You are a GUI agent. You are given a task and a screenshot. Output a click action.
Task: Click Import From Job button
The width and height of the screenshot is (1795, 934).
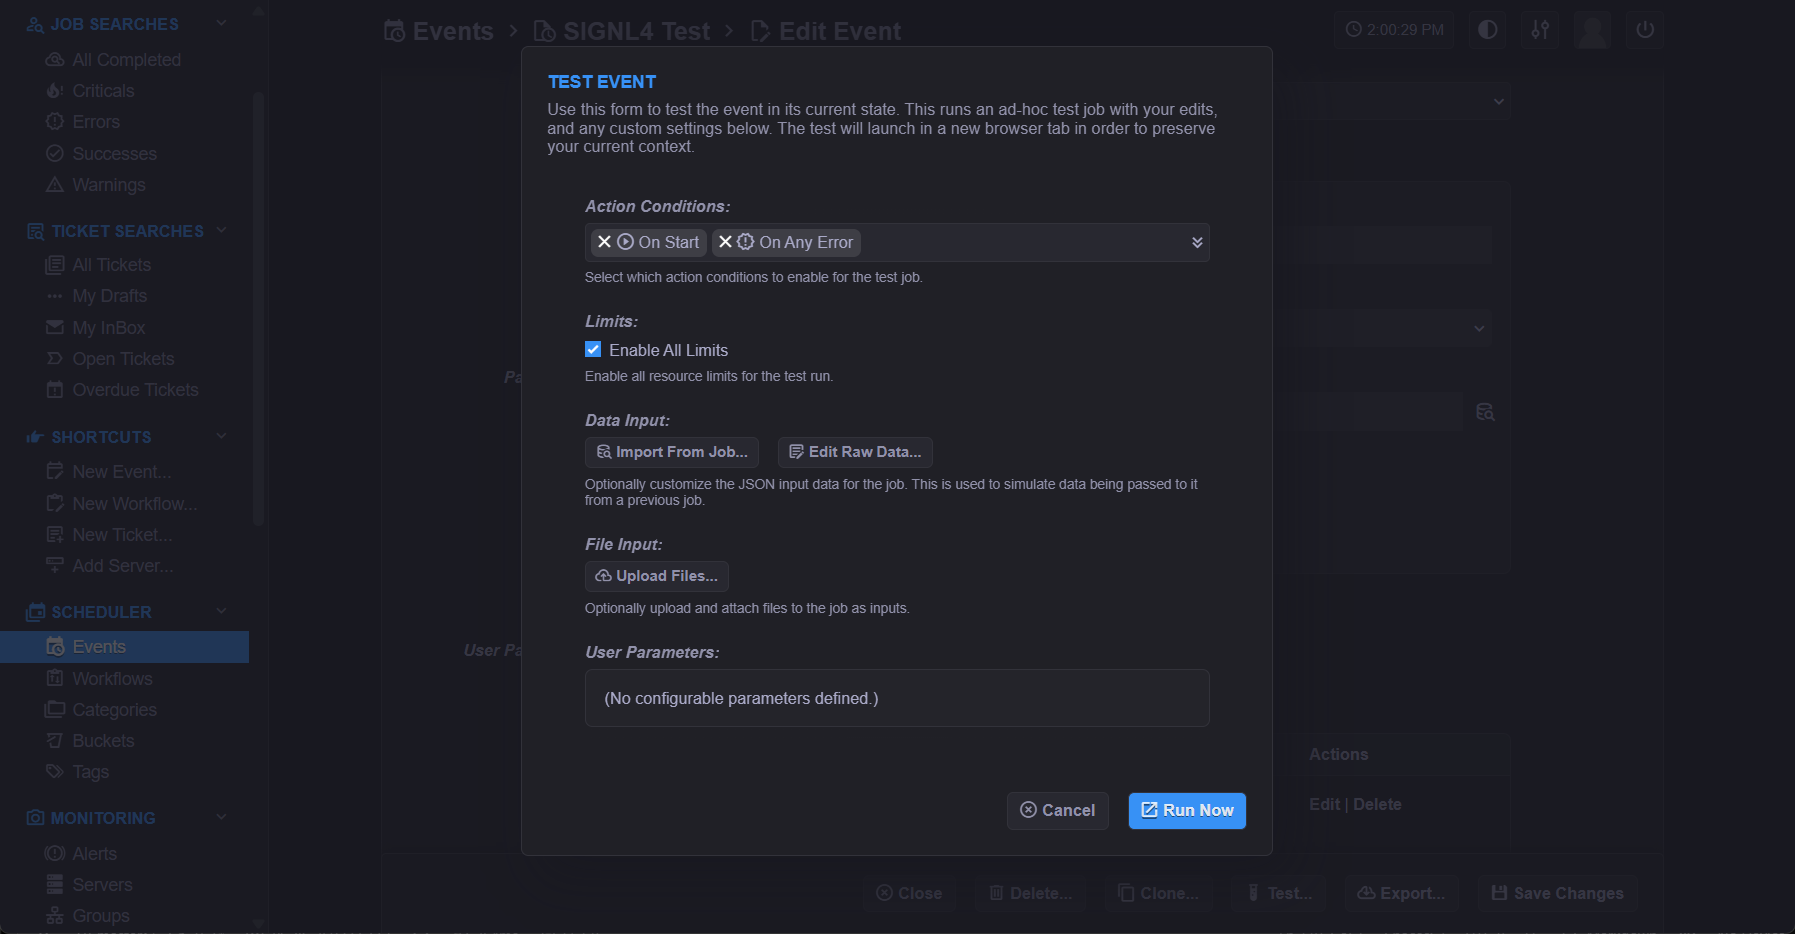coord(672,452)
